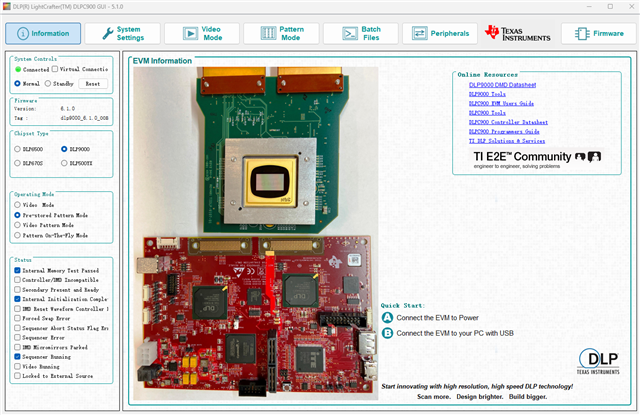Select the Standby radio button
640x415 pixels.
pos(48,83)
